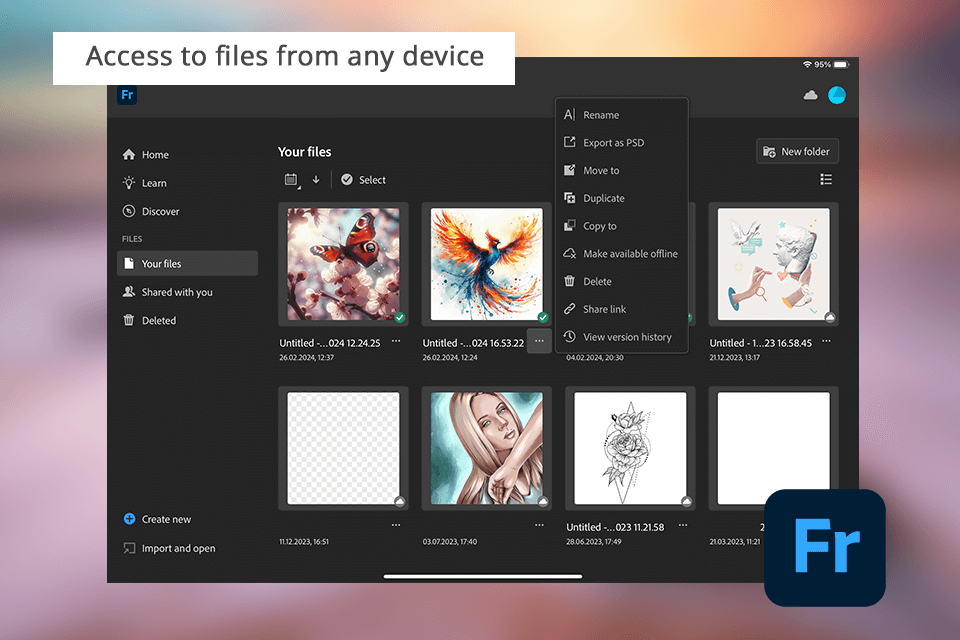The height and width of the screenshot is (640, 960).
Task: Open more options for Untitled 11.21.58
Action: pyautogui.click(x=683, y=525)
